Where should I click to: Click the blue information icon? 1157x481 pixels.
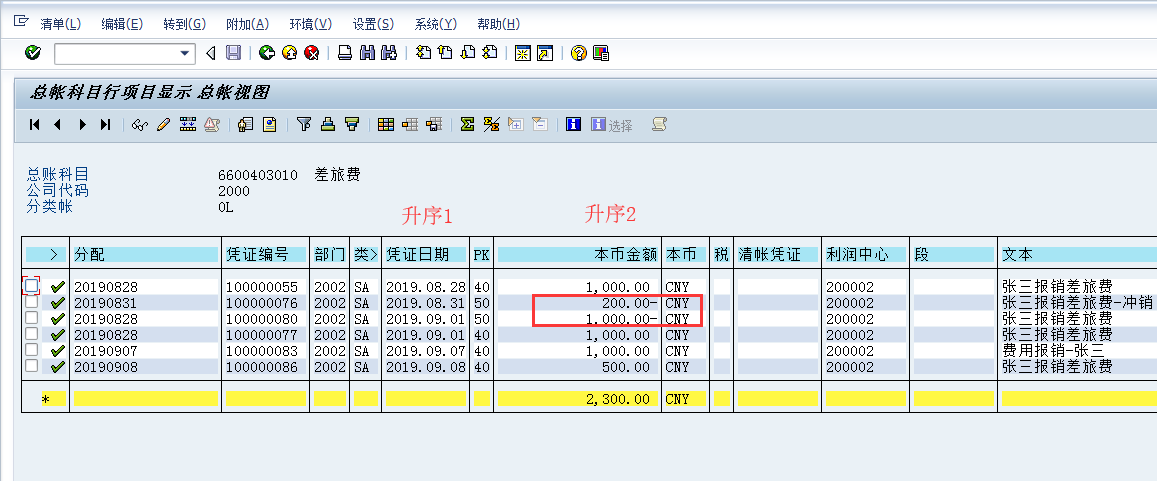coord(573,125)
